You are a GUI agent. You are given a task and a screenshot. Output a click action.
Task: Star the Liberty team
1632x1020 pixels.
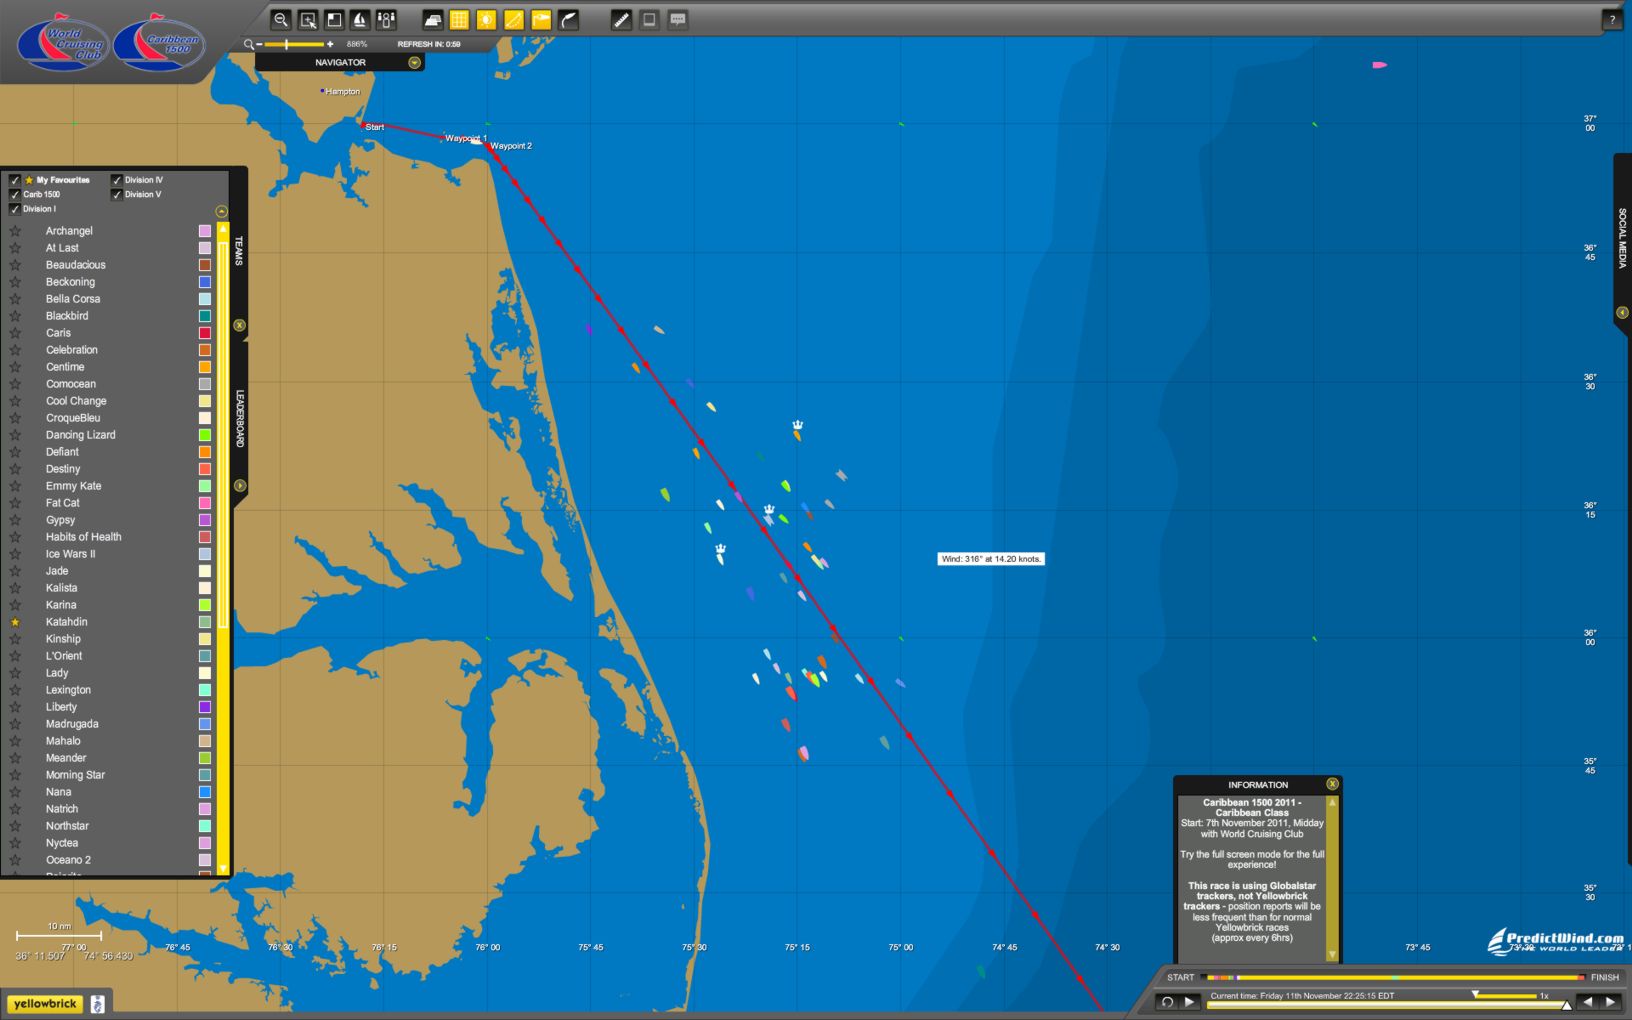pyautogui.click(x=15, y=707)
